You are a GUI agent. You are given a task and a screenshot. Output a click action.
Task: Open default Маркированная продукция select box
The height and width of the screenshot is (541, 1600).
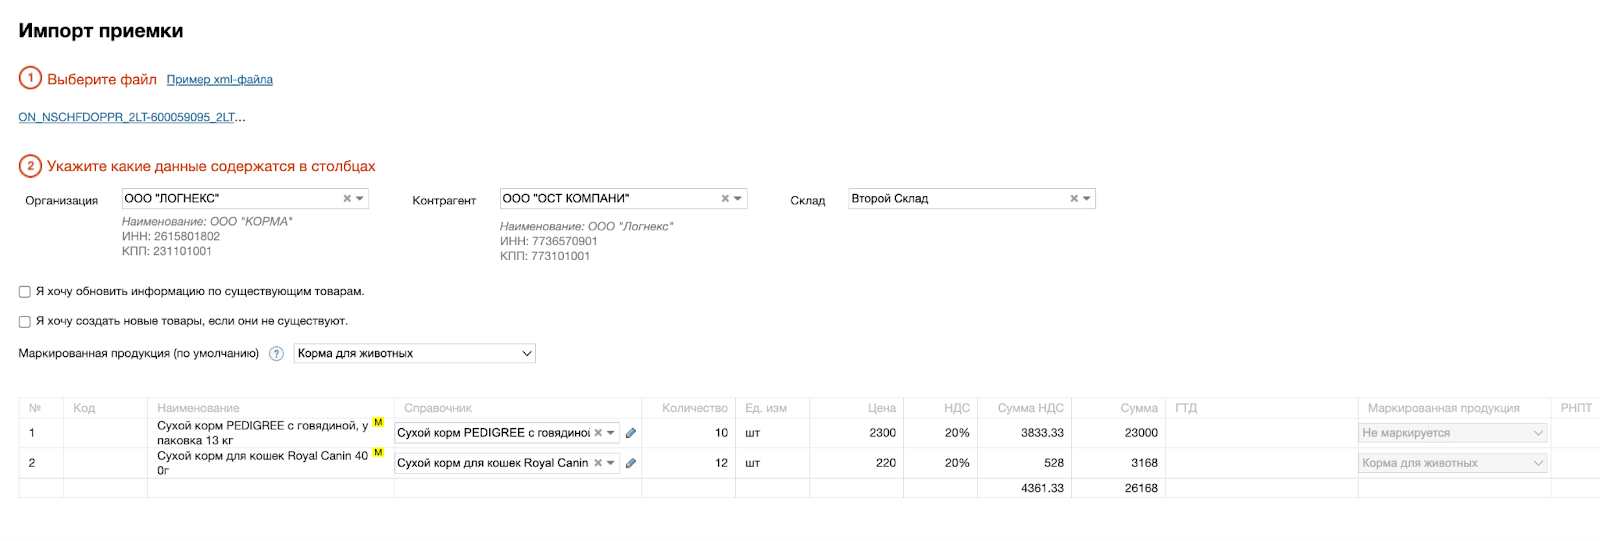coord(414,354)
